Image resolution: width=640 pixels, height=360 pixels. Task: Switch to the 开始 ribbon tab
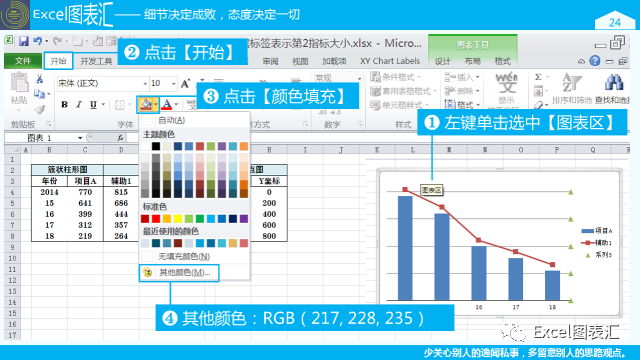(x=58, y=61)
